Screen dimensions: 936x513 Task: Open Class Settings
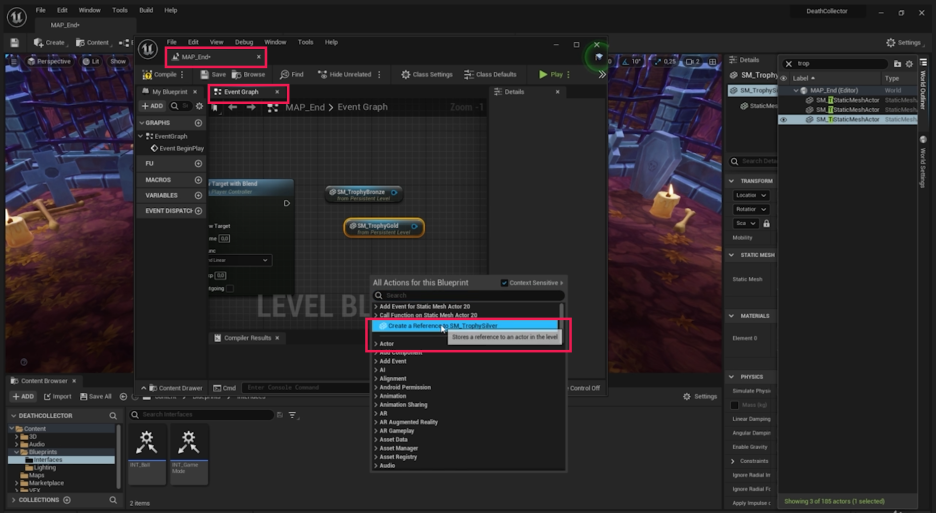[427, 75]
